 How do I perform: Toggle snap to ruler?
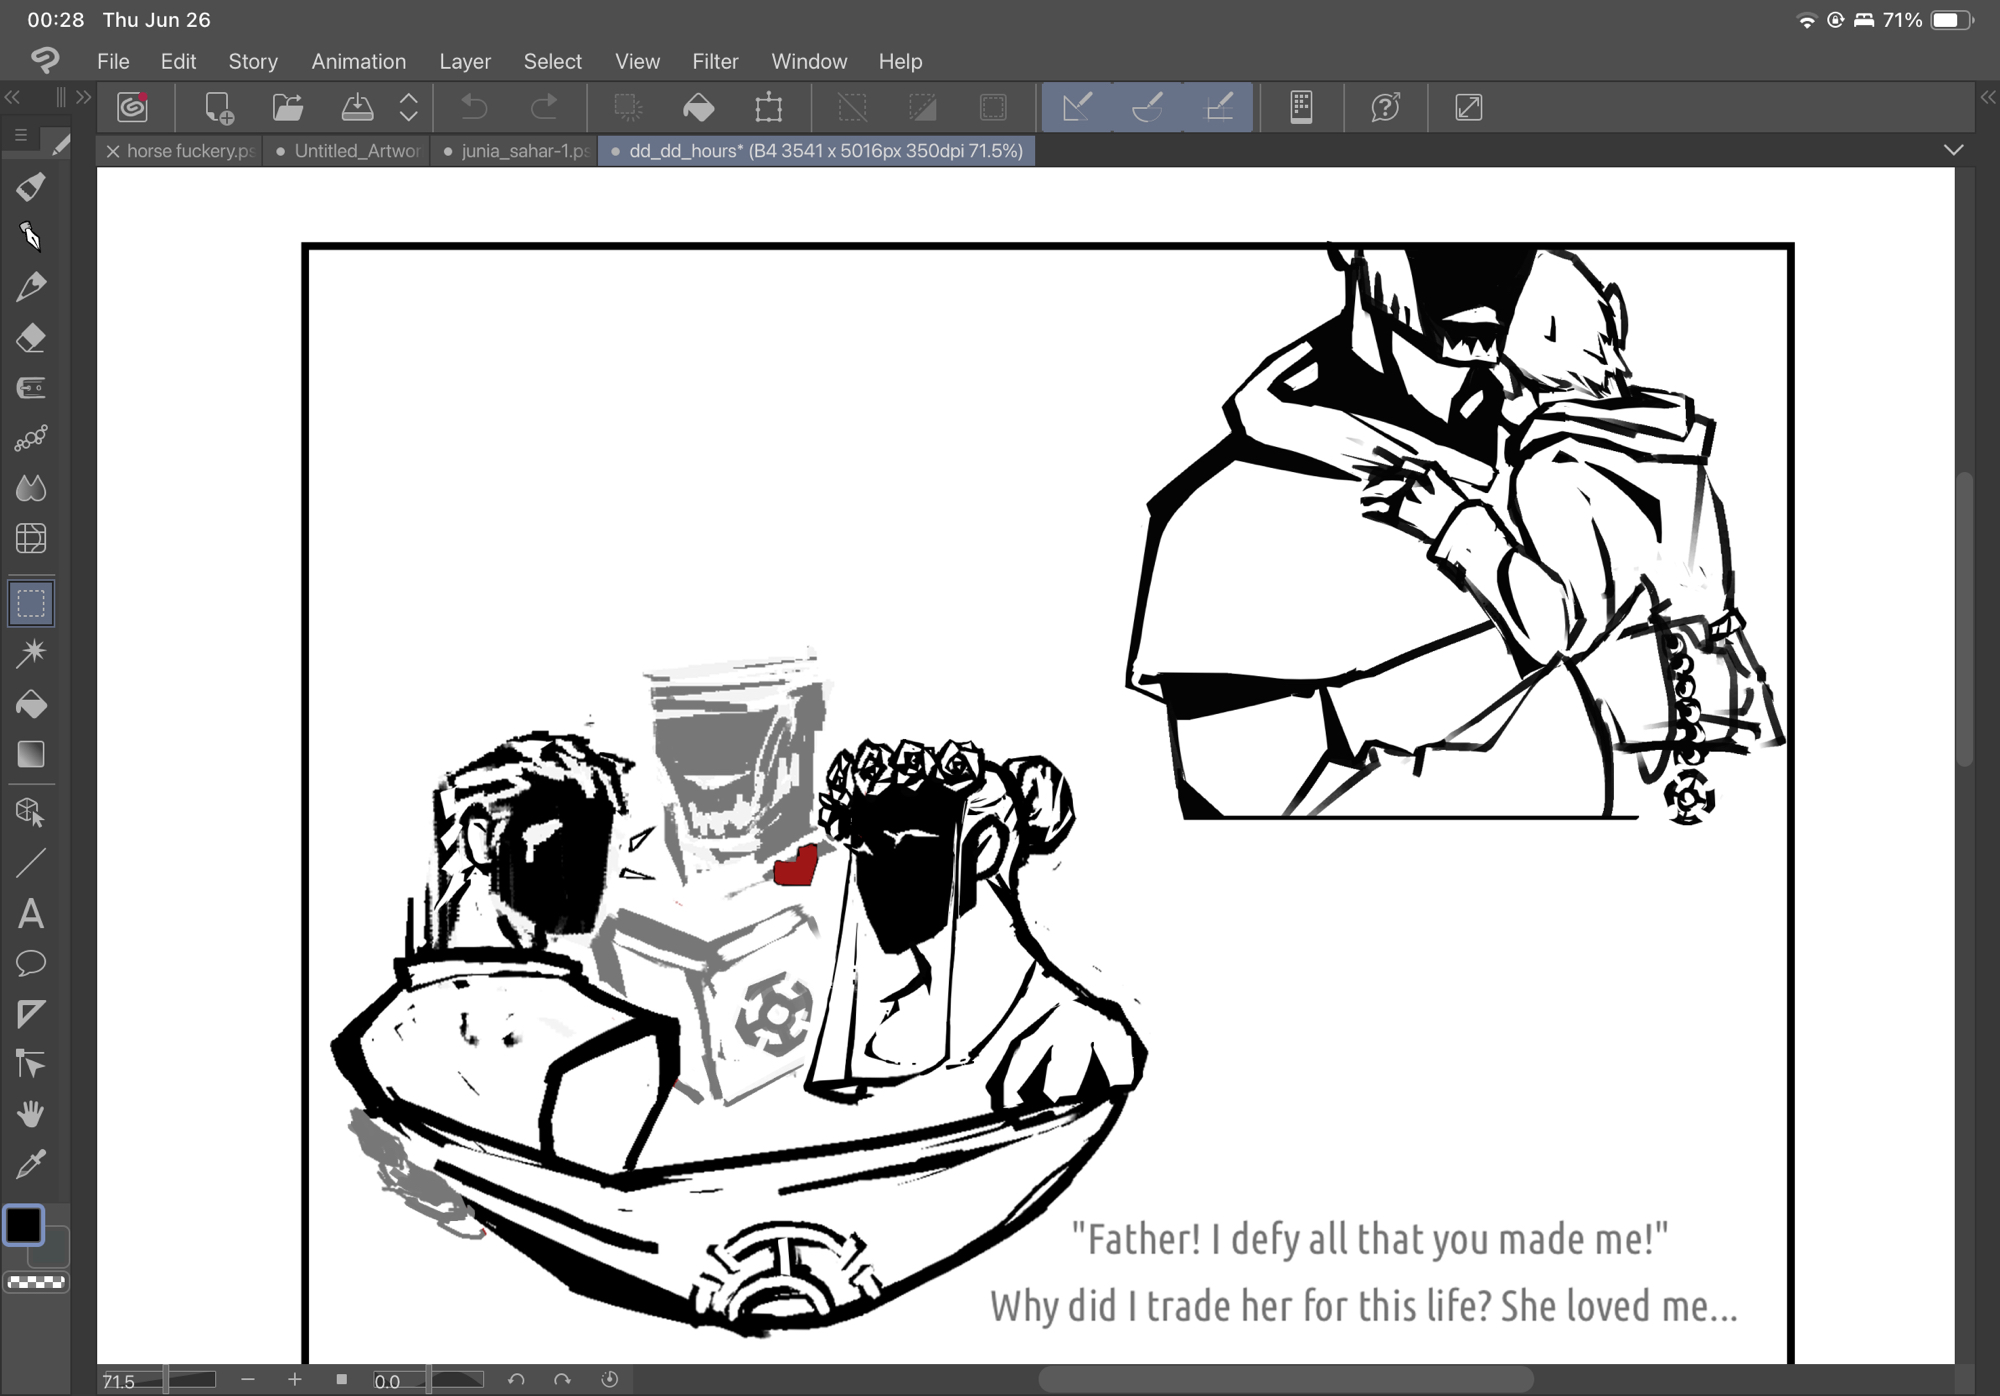point(1077,108)
